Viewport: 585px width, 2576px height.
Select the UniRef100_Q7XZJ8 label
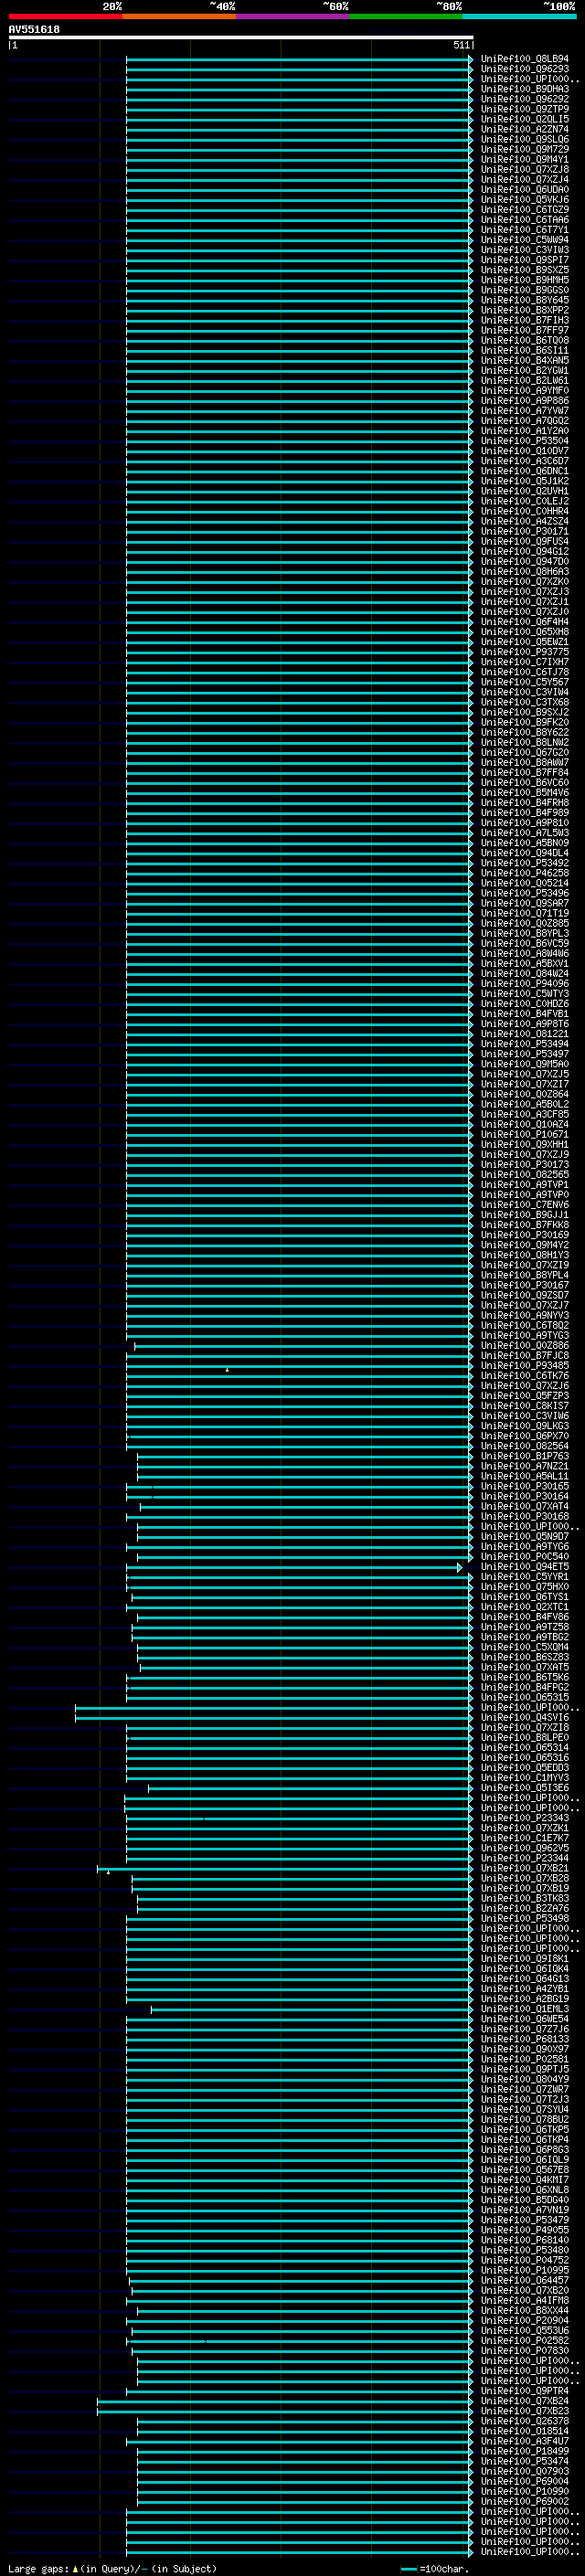pos(525,169)
